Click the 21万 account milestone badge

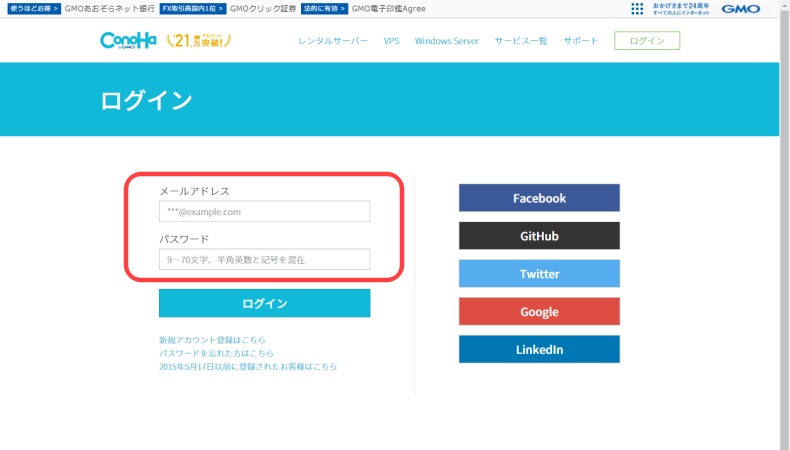(199, 40)
